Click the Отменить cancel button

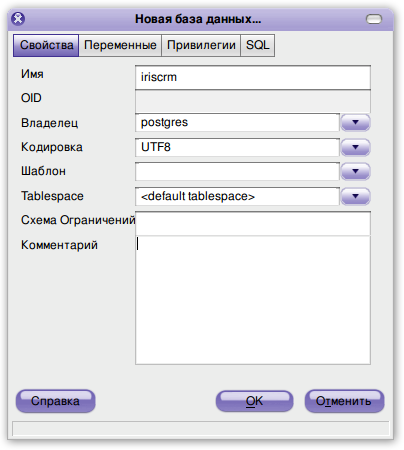(x=344, y=401)
